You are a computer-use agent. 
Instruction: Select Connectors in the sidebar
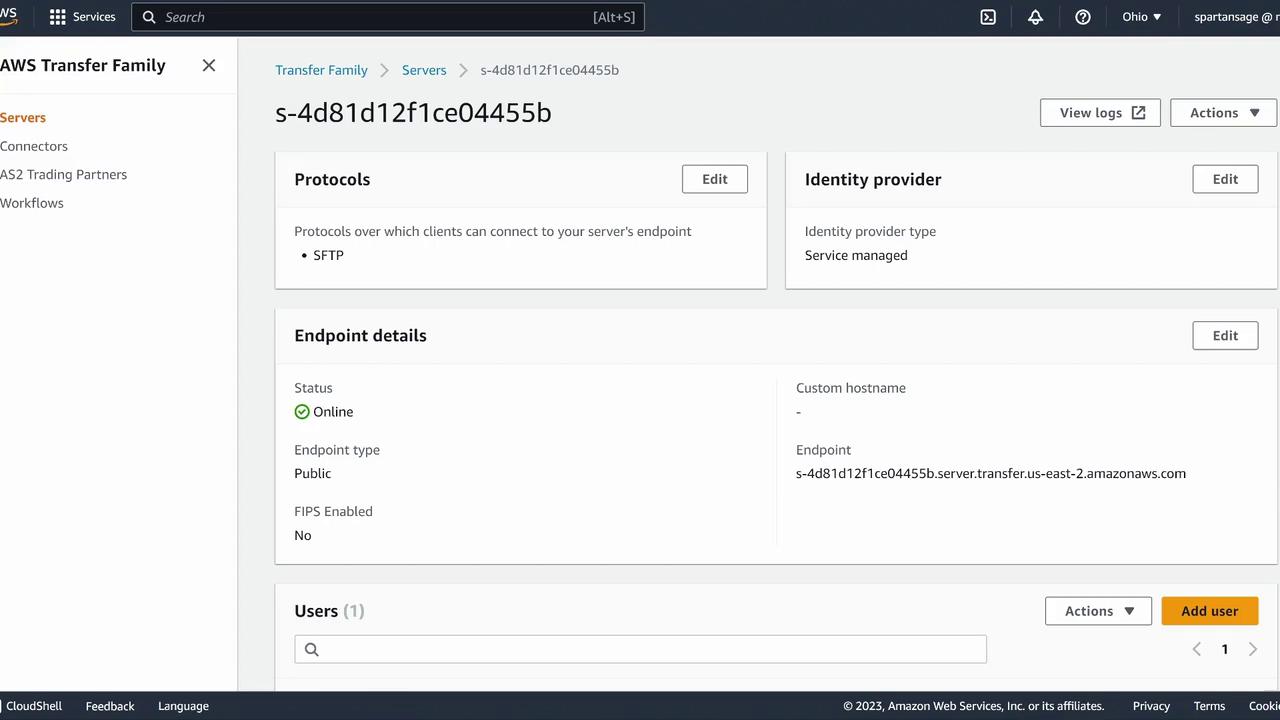click(34, 146)
